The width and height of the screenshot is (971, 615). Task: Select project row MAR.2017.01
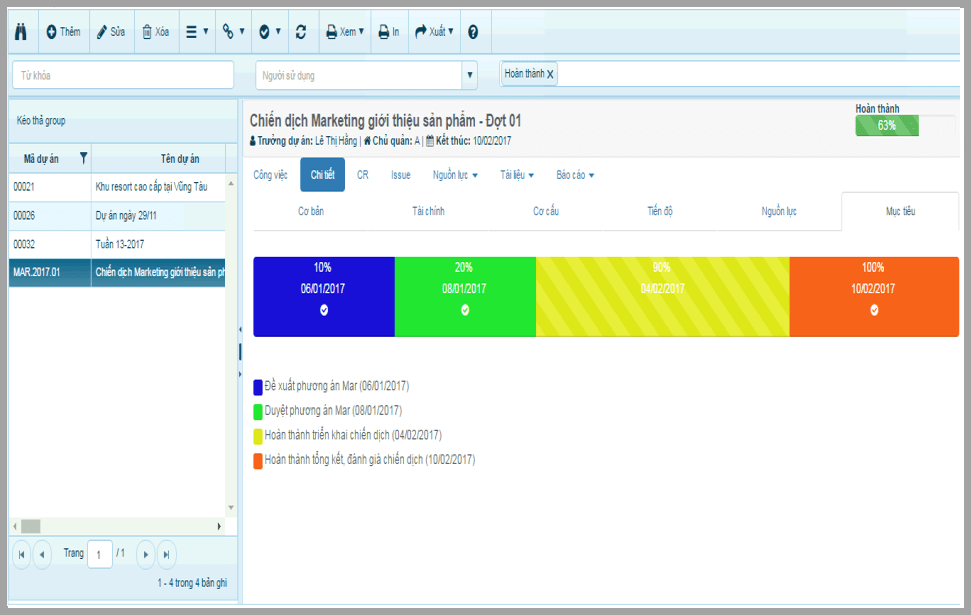(x=117, y=273)
